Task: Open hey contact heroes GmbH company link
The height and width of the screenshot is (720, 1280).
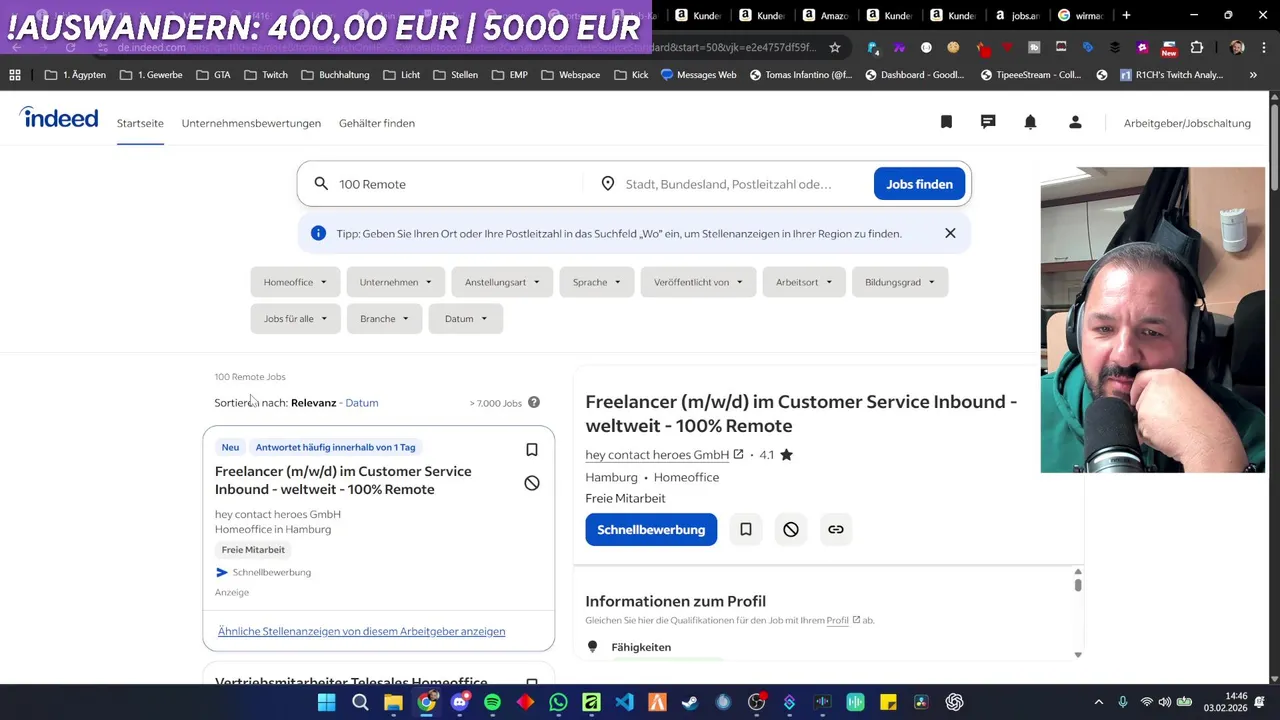Action: 657,454
